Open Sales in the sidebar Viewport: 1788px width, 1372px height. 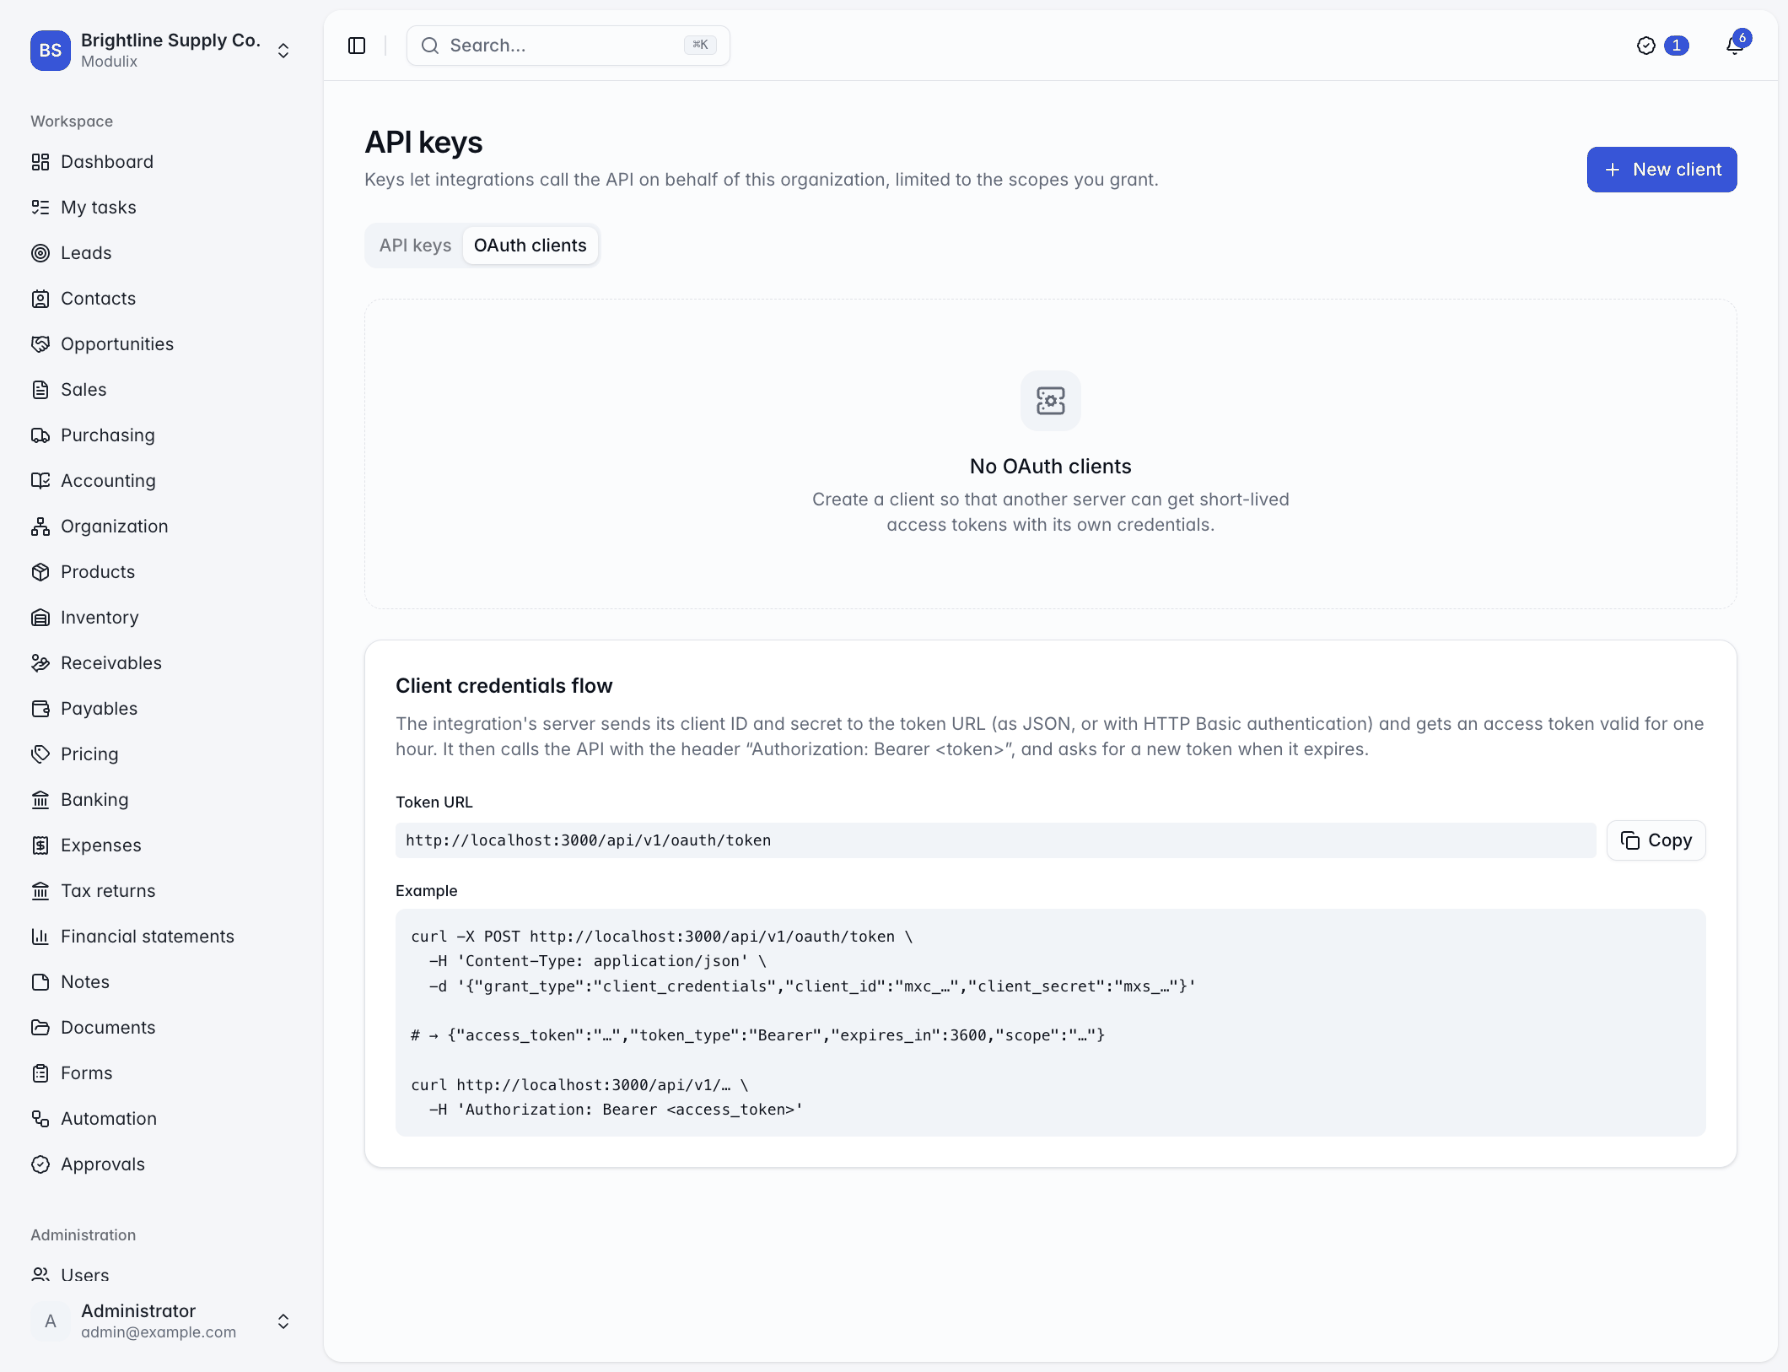pos(162,389)
